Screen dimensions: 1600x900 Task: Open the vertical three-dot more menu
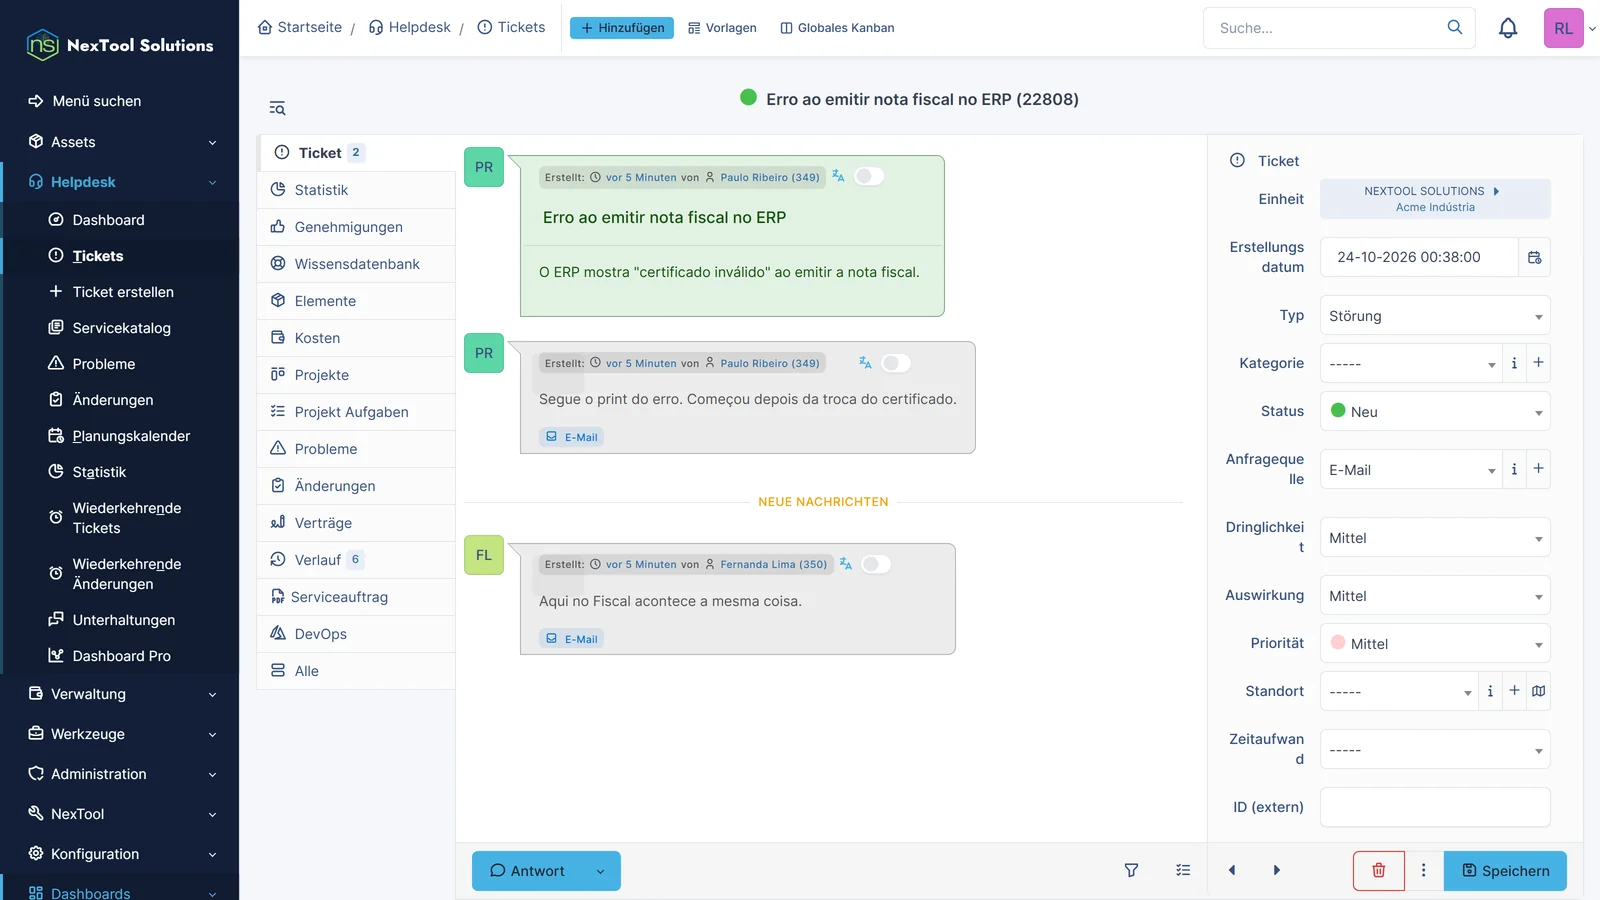click(x=1423, y=870)
